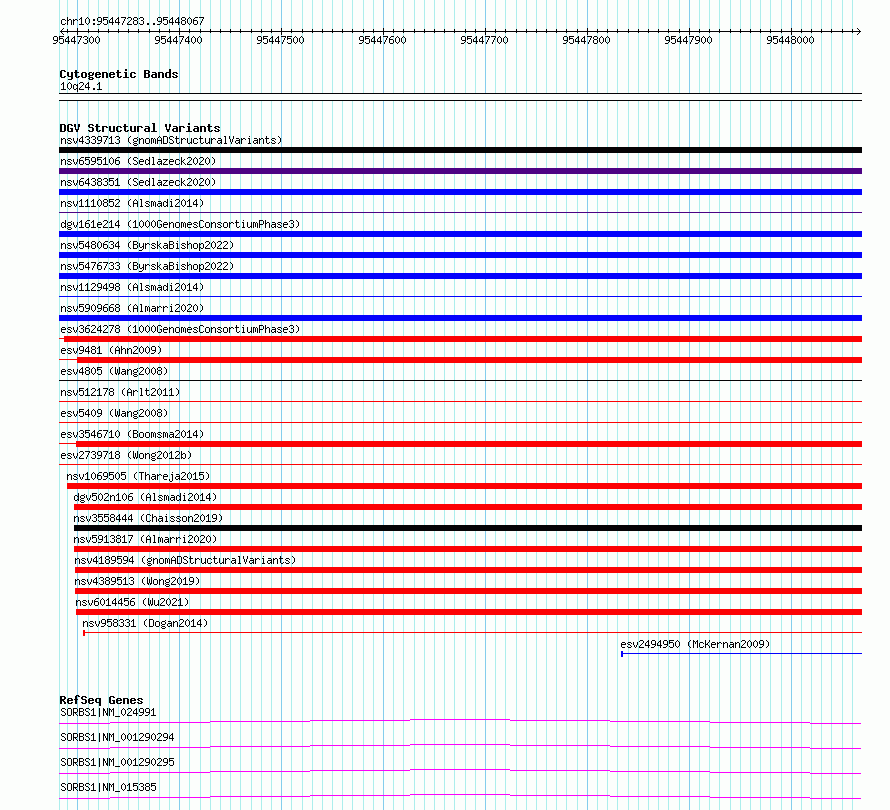Open the SORBS1|NM_001290295 transcript
This screenshot has width=890, height=810.
coord(117,762)
